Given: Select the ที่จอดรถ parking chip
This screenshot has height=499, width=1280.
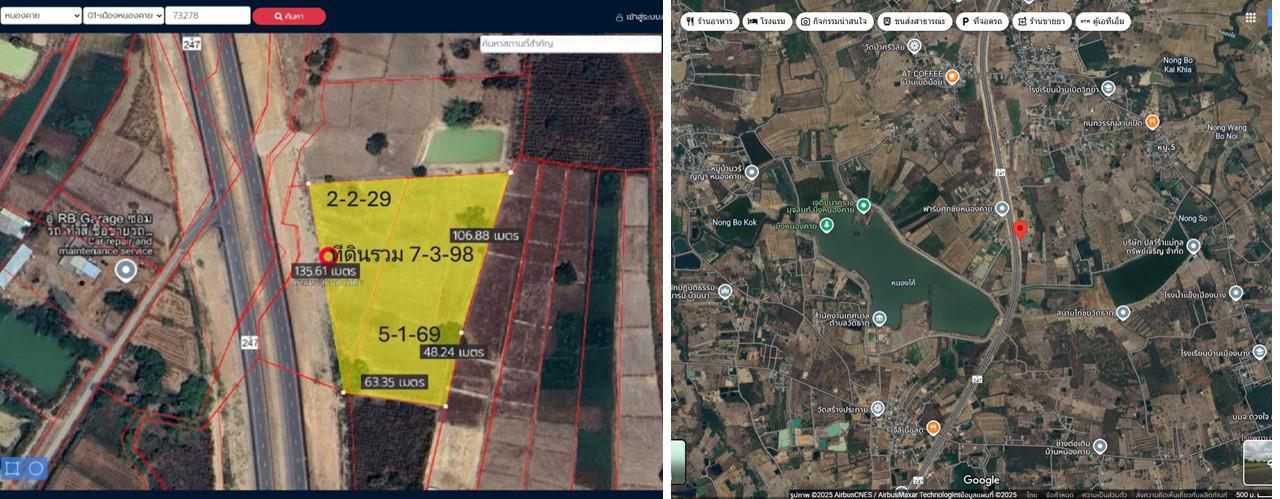Looking at the screenshot, I should pyautogui.click(x=982, y=21).
